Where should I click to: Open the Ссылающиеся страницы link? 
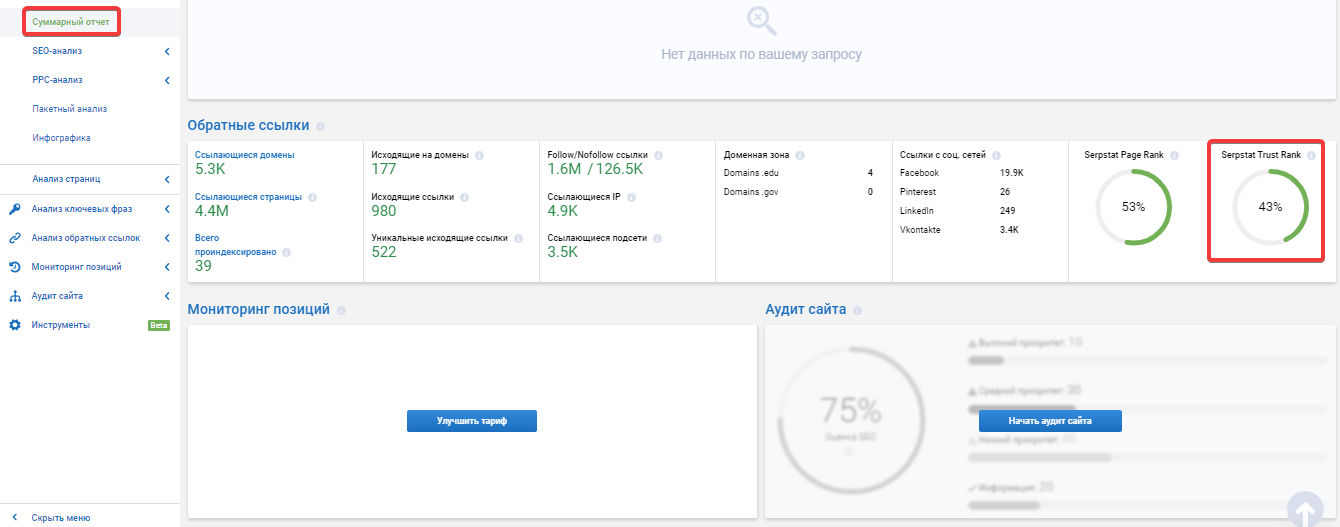tap(248, 197)
